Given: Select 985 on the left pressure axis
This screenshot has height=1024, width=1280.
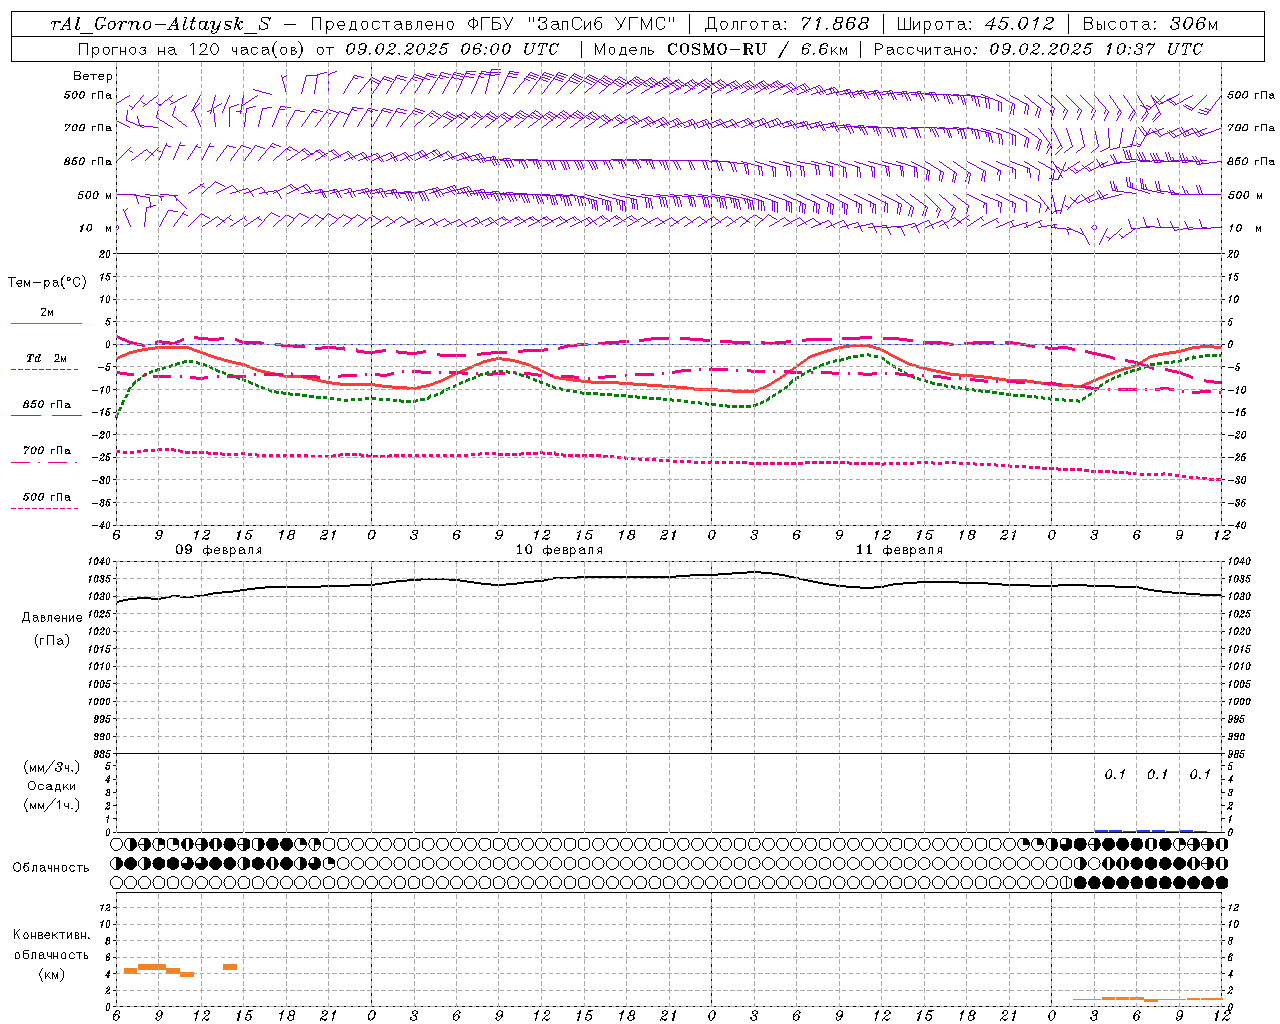Looking at the screenshot, I should (103, 754).
